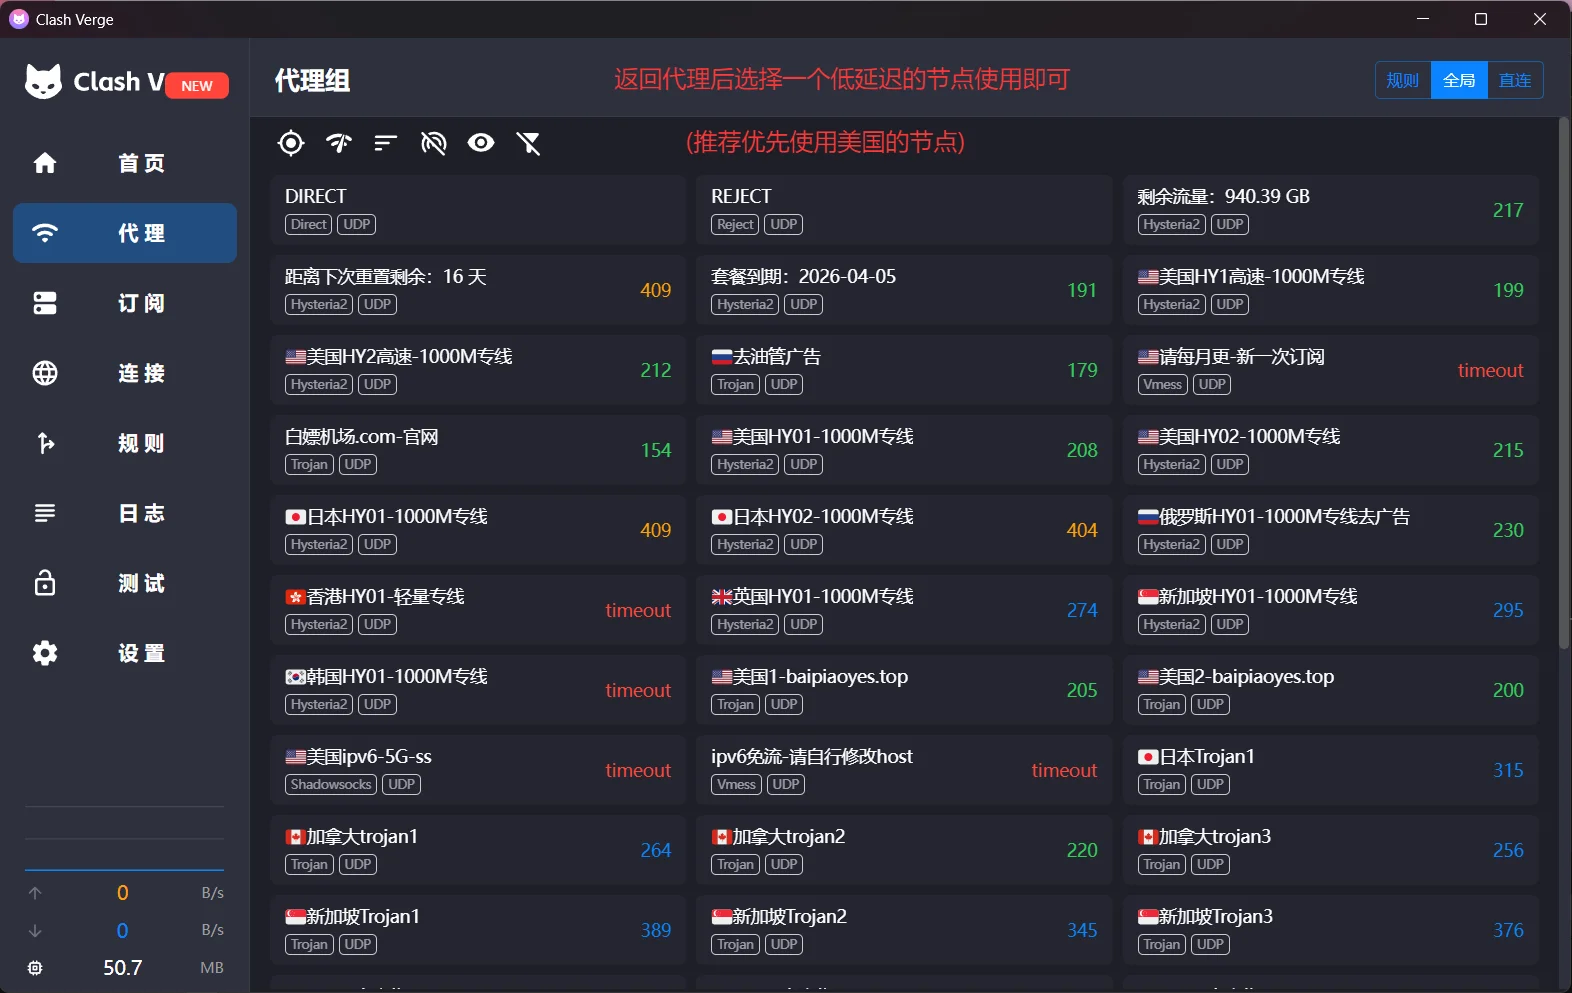Image resolution: width=1572 pixels, height=993 pixels.
Task: Select 美国2-baipiaoyes.top node
Action: point(1331,690)
